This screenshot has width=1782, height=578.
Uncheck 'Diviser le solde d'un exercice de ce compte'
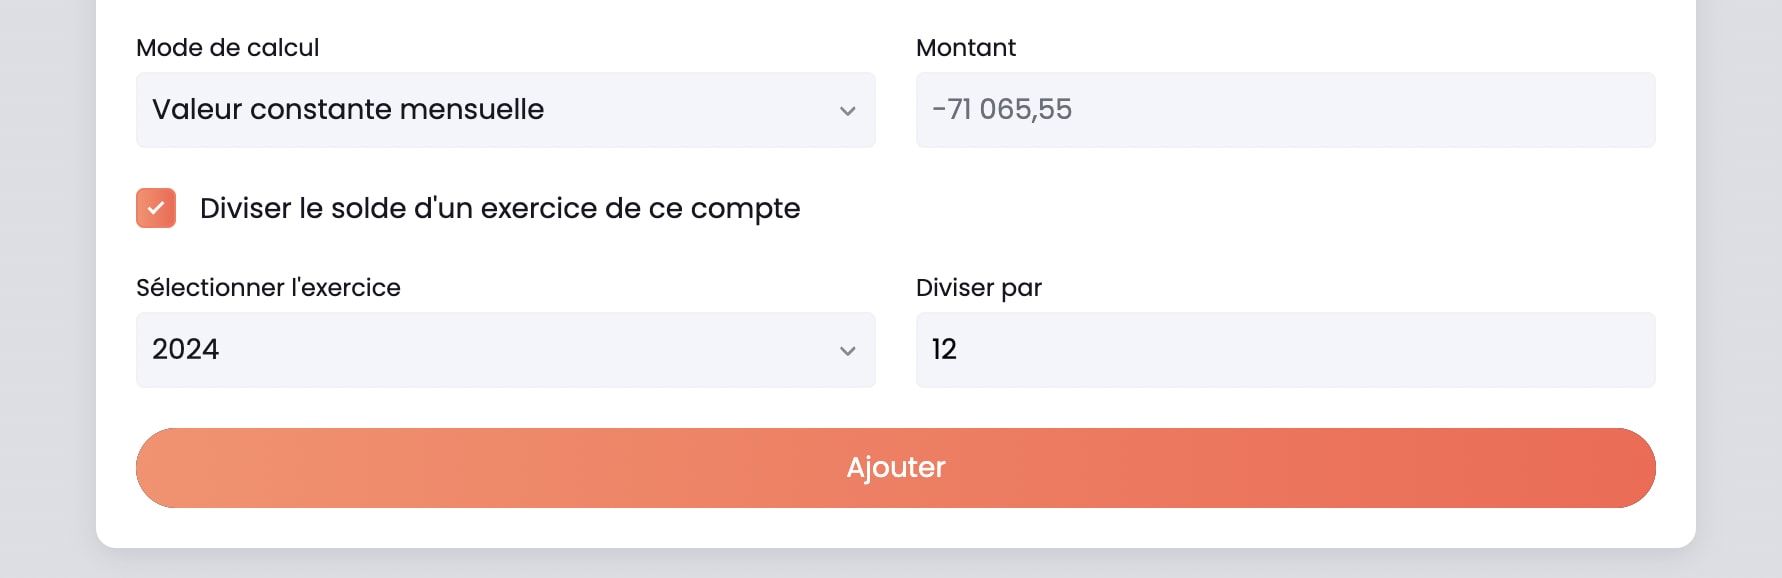(155, 208)
